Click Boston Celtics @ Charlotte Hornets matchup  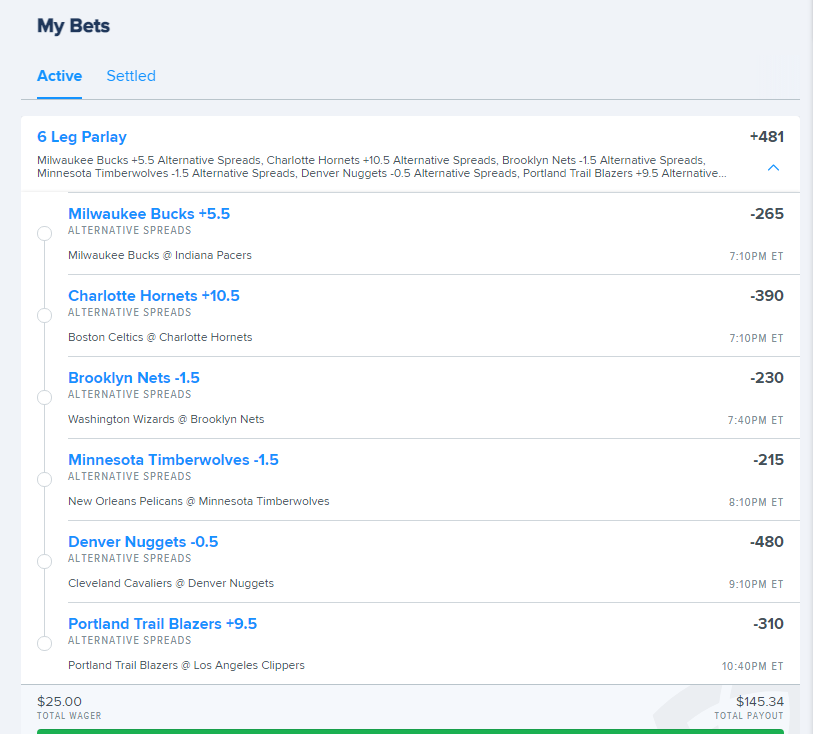pos(160,337)
